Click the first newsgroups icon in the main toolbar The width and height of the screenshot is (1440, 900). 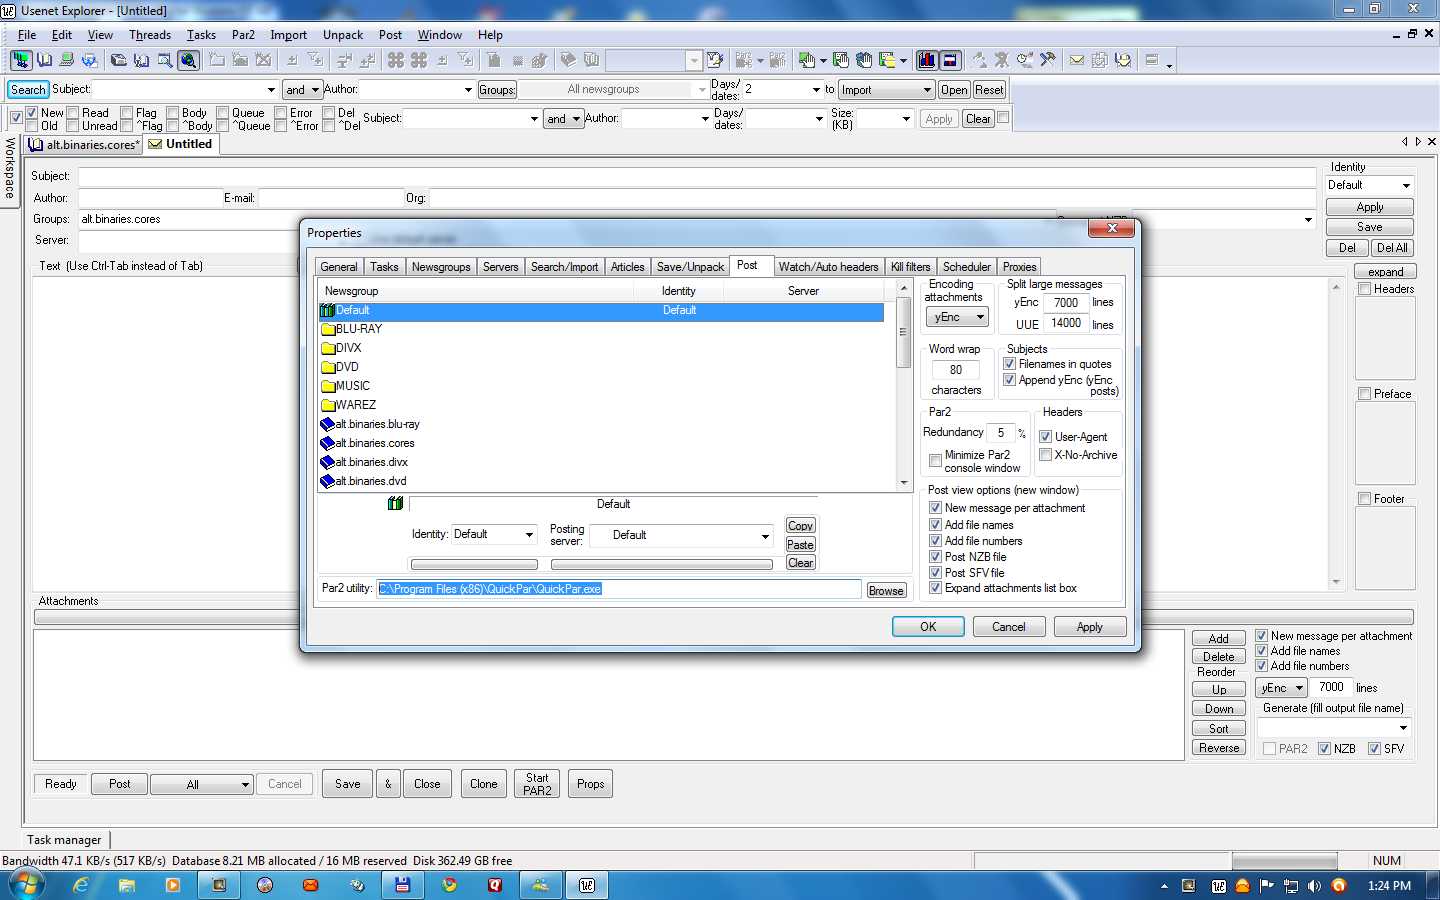pos(20,60)
